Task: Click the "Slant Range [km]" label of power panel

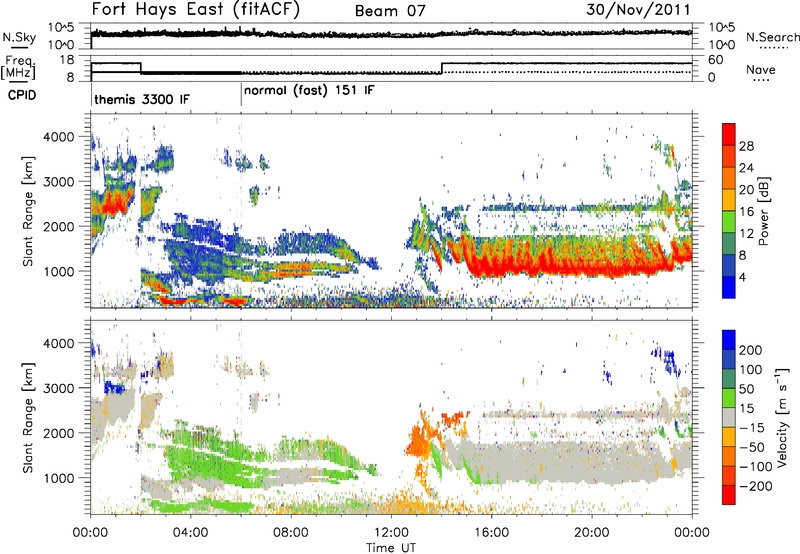Action: 28,211
